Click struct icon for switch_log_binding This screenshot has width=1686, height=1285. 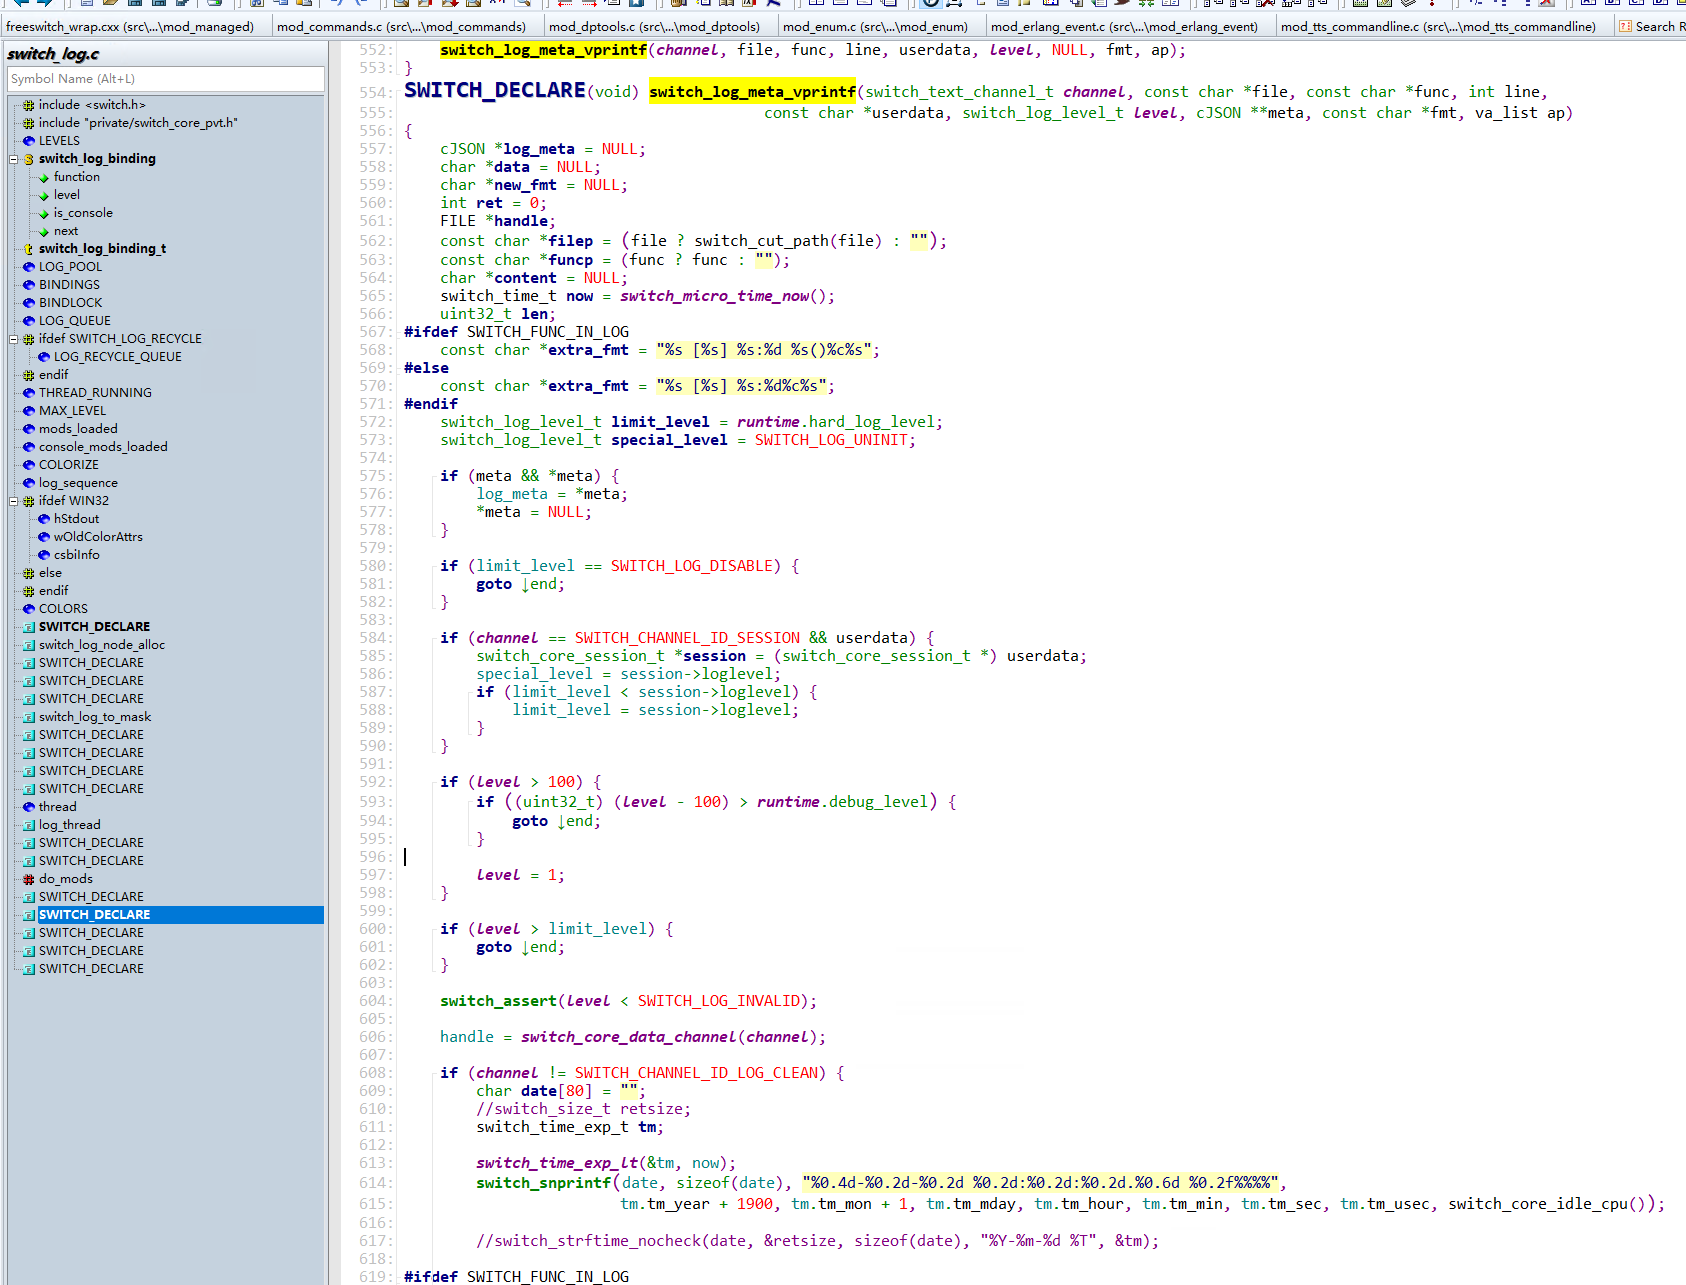point(29,159)
